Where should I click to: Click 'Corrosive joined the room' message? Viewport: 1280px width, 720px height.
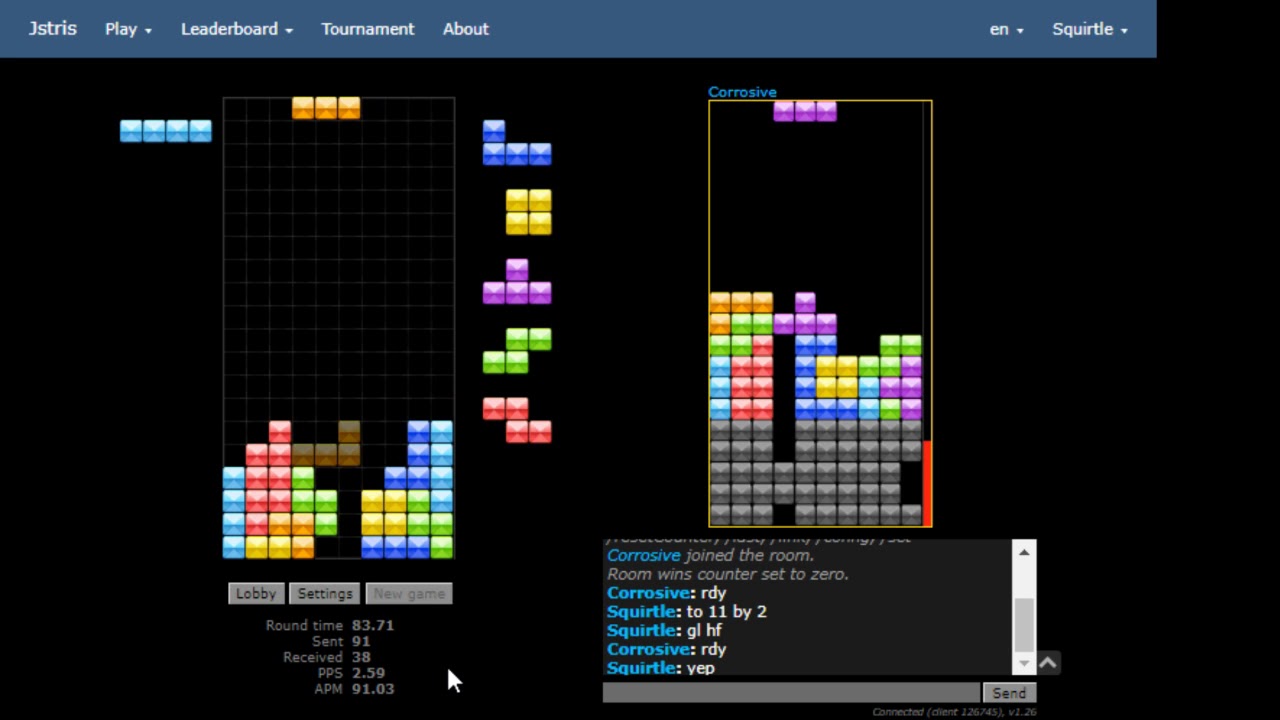[710, 555]
